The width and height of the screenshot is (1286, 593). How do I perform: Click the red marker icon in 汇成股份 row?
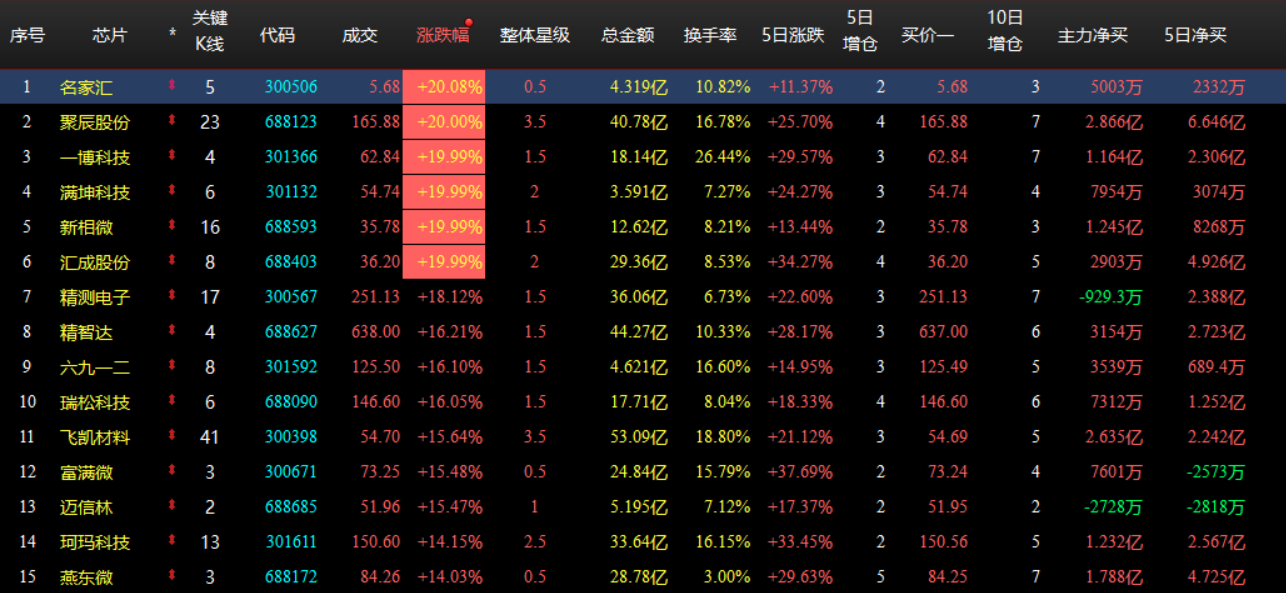click(172, 261)
